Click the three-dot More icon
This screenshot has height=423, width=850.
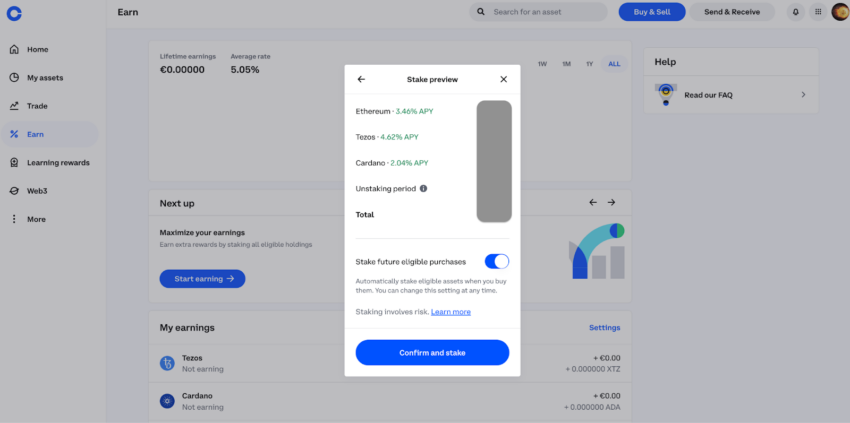pyautogui.click(x=14, y=219)
